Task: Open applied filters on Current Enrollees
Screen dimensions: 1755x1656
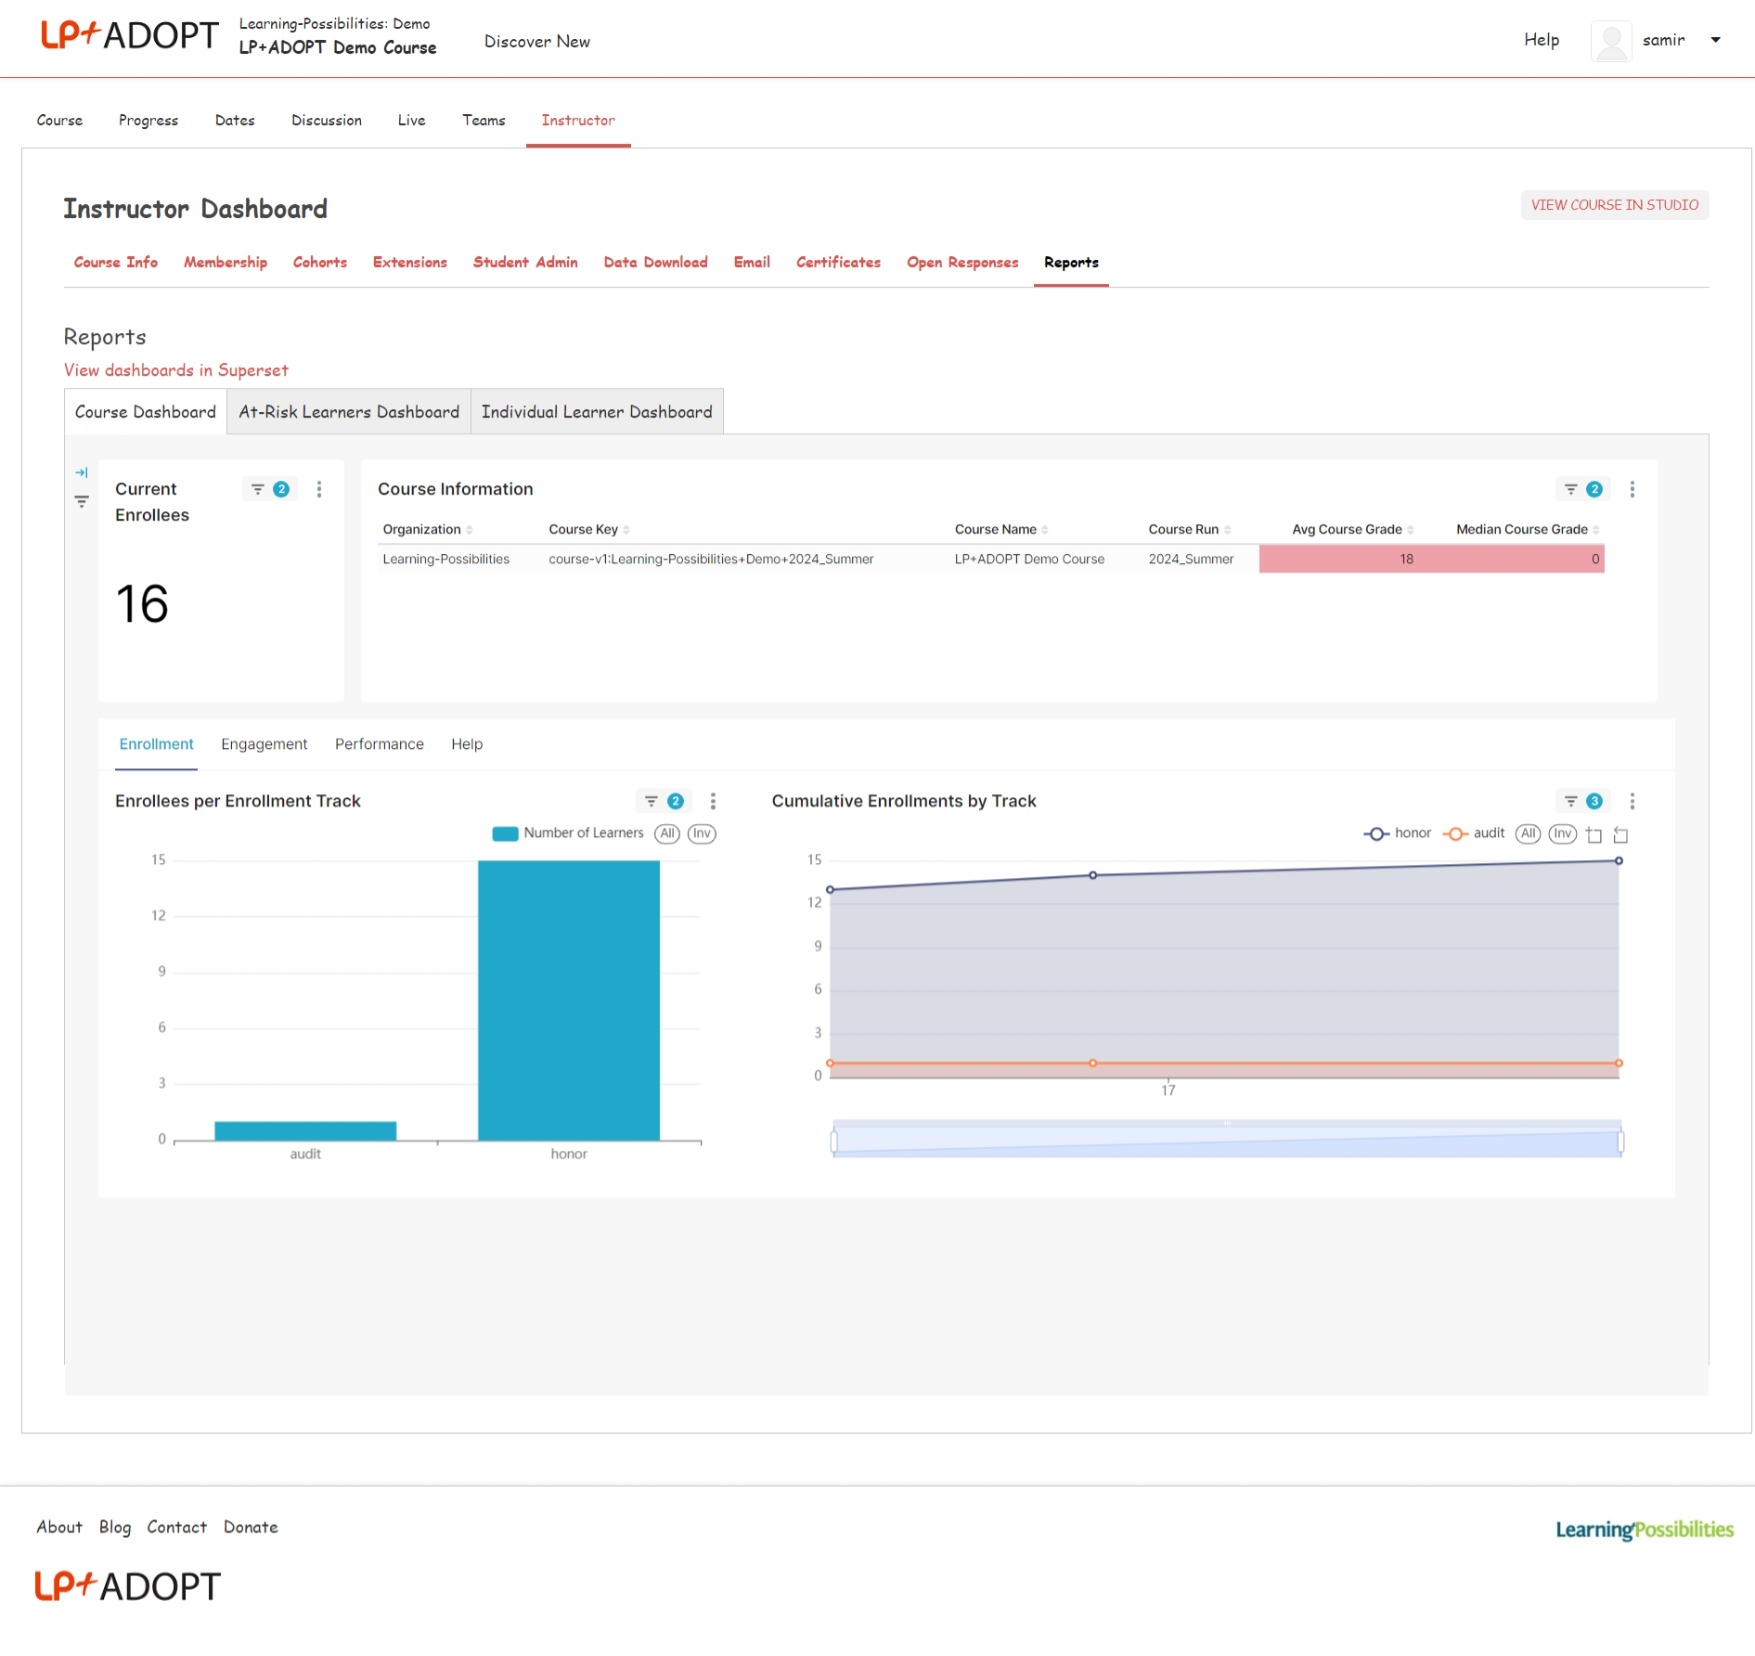Action: click(269, 489)
